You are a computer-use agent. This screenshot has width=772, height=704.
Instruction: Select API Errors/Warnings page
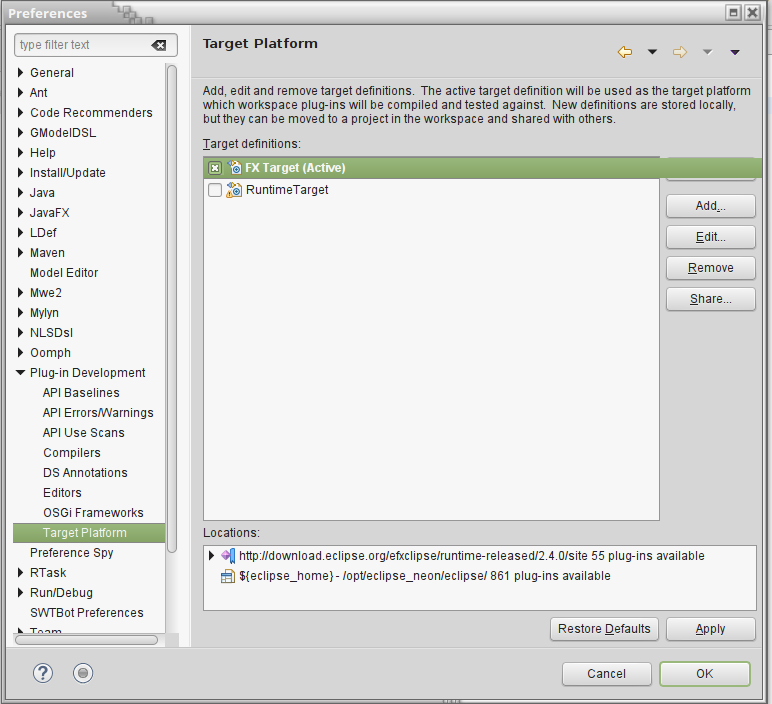(x=98, y=413)
